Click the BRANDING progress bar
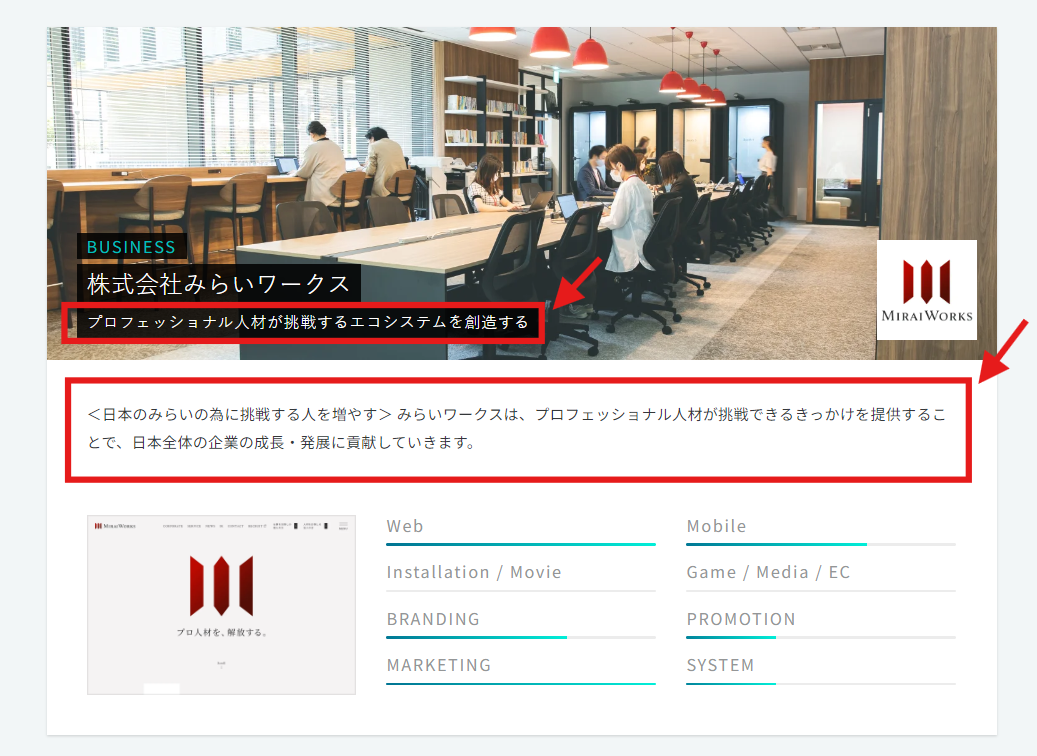Image resolution: width=1037 pixels, height=756 pixels. (x=521, y=638)
